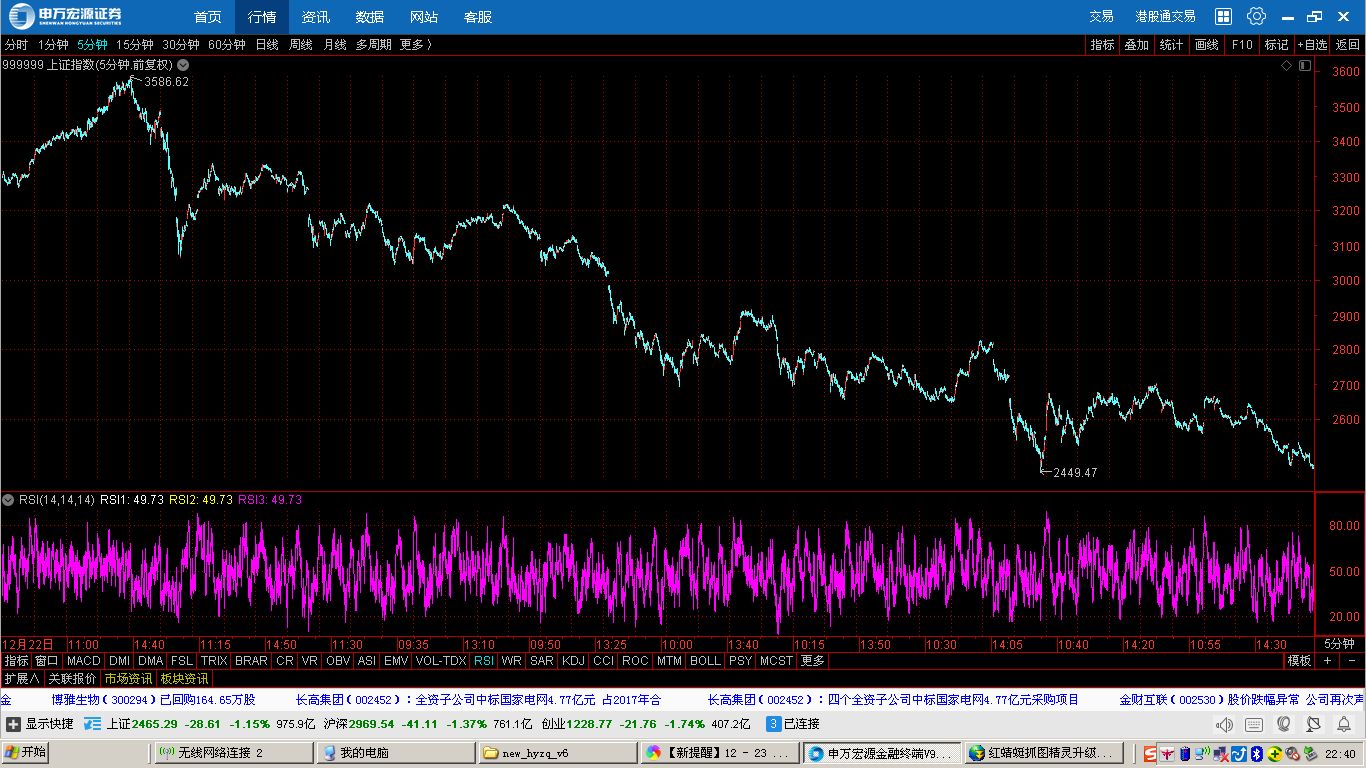Open the 窗口 option in indicator bar
Viewport: 1366px width, 768px height.
point(47,661)
